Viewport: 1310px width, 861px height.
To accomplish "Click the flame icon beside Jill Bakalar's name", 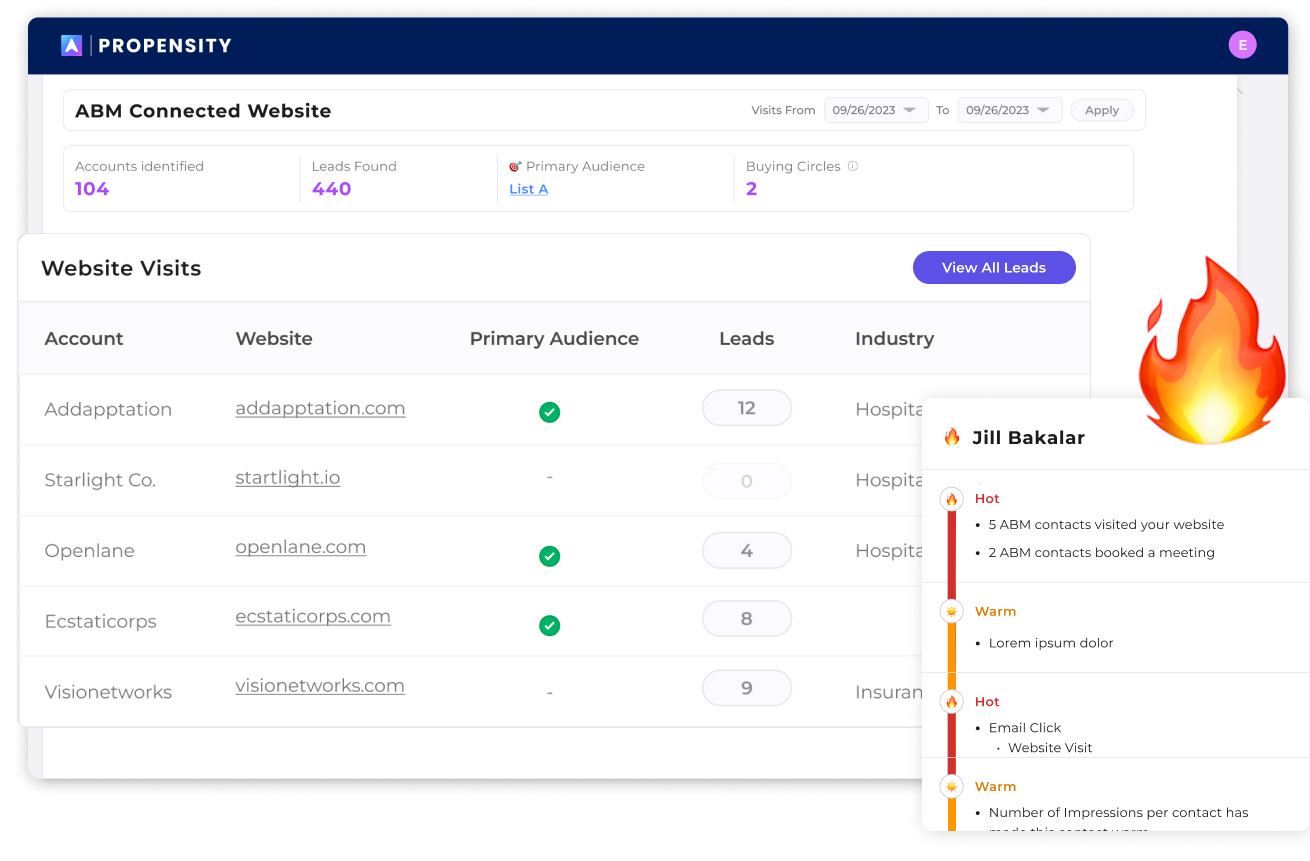I will (951, 436).
